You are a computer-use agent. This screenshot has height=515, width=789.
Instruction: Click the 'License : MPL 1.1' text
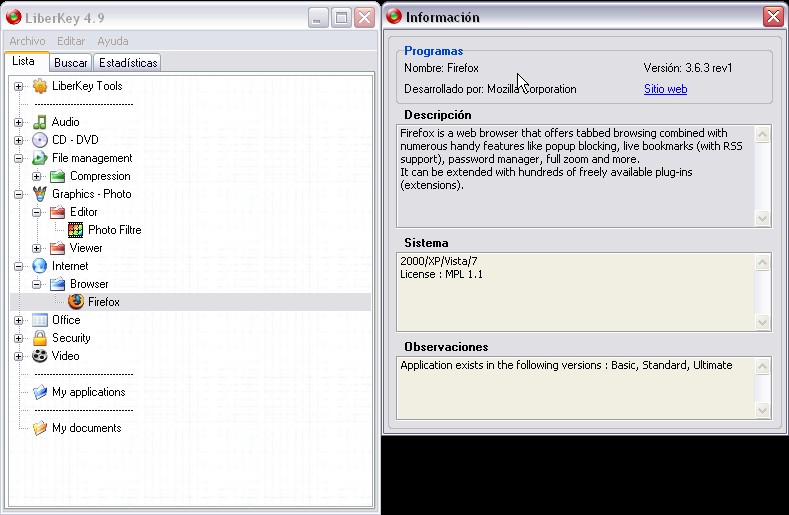(x=441, y=274)
